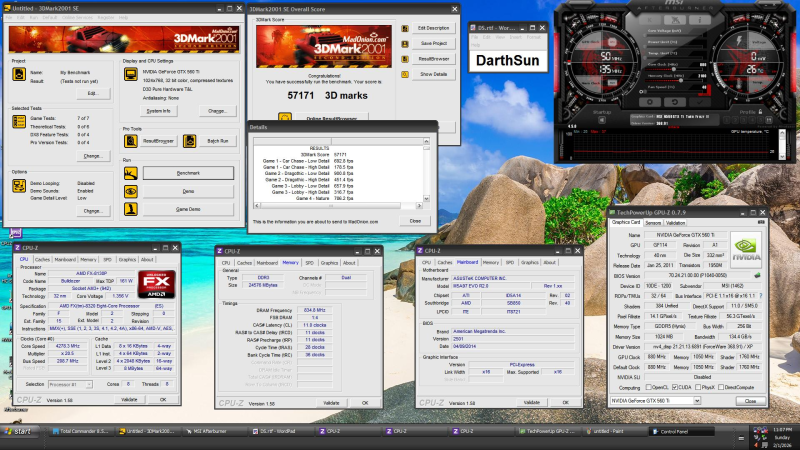Click the GPU-Z screenshot camera icon
Viewport: 800px width, 450px height.
pos(761,222)
